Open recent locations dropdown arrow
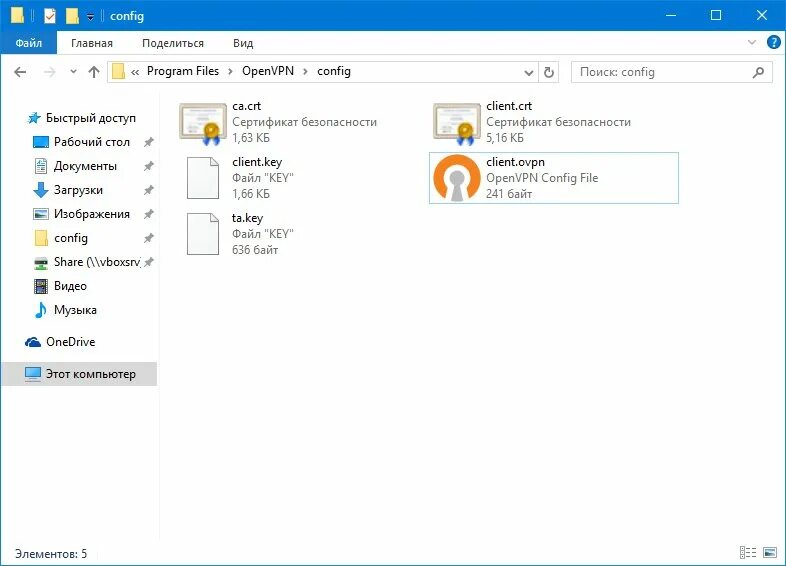Image resolution: width=786 pixels, height=566 pixels. (73, 72)
